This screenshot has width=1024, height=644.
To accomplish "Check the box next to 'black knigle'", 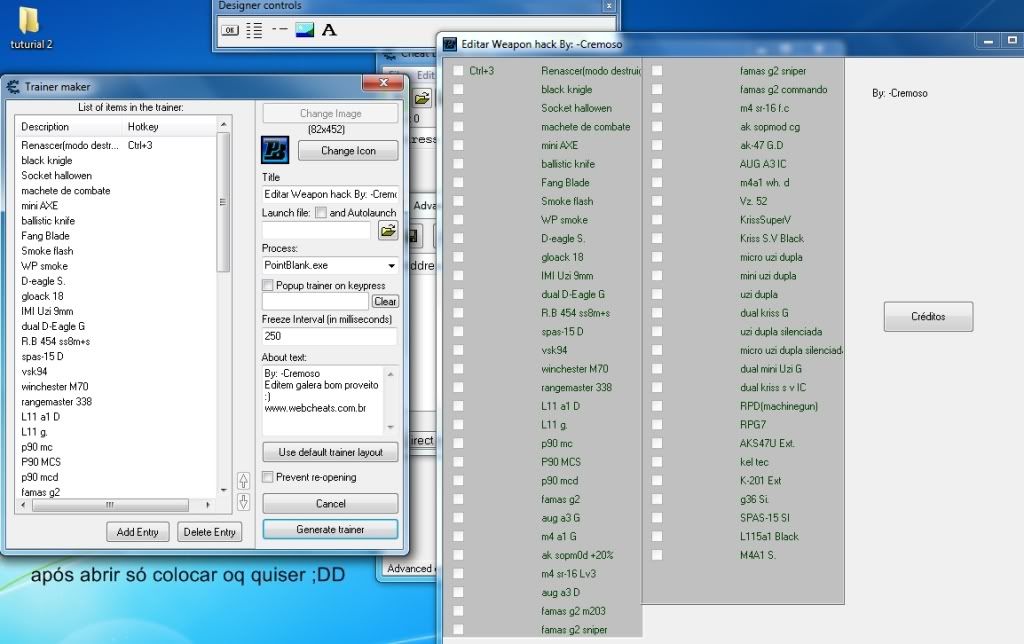I will [x=458, y=90].
